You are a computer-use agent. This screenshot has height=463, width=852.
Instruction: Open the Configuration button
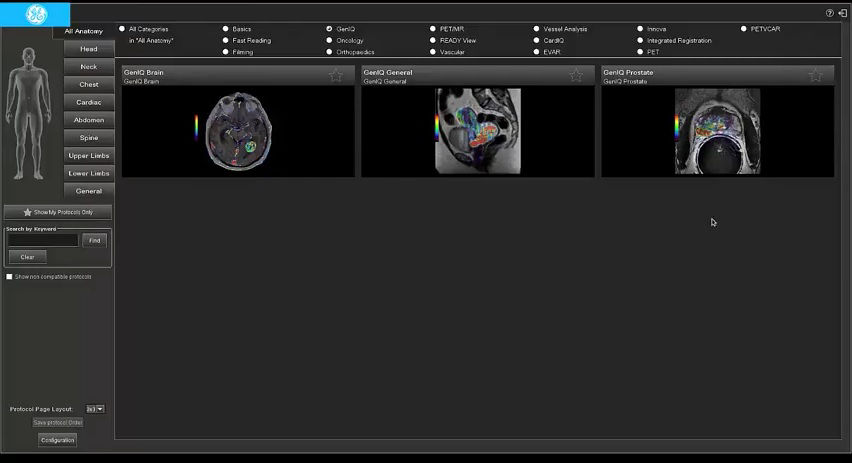coord(58,440)
